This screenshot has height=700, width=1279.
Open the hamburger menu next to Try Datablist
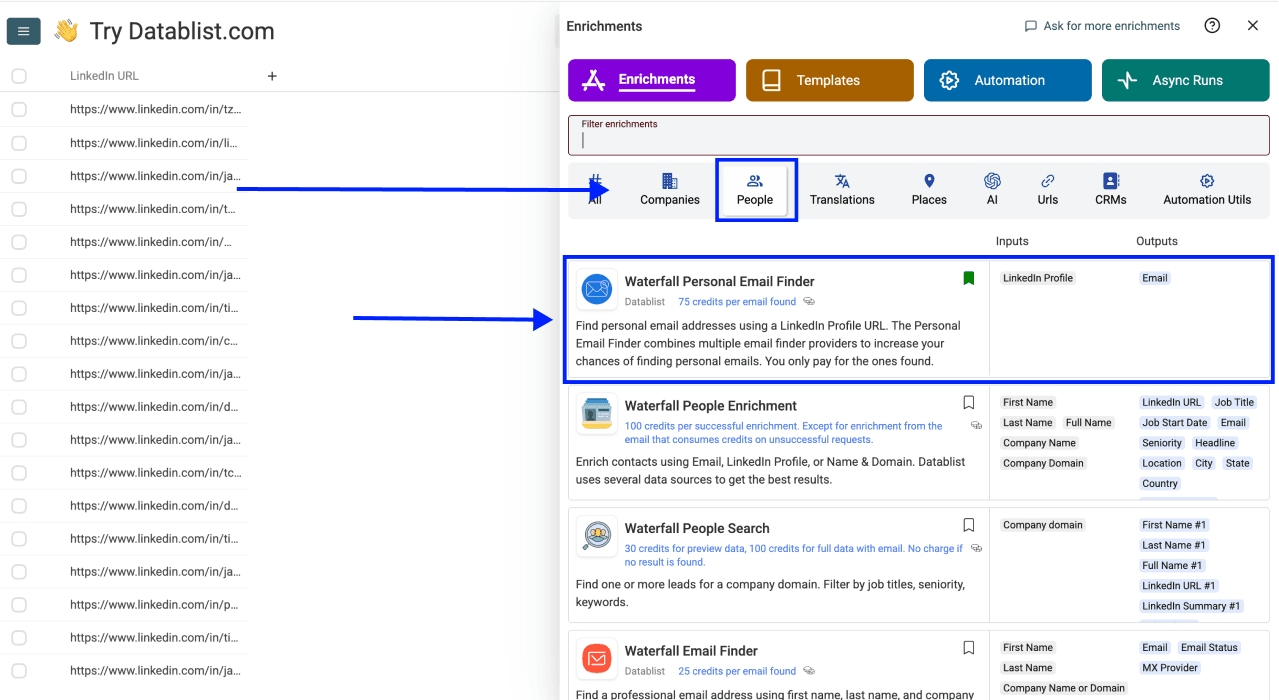(x=23, y=30)
